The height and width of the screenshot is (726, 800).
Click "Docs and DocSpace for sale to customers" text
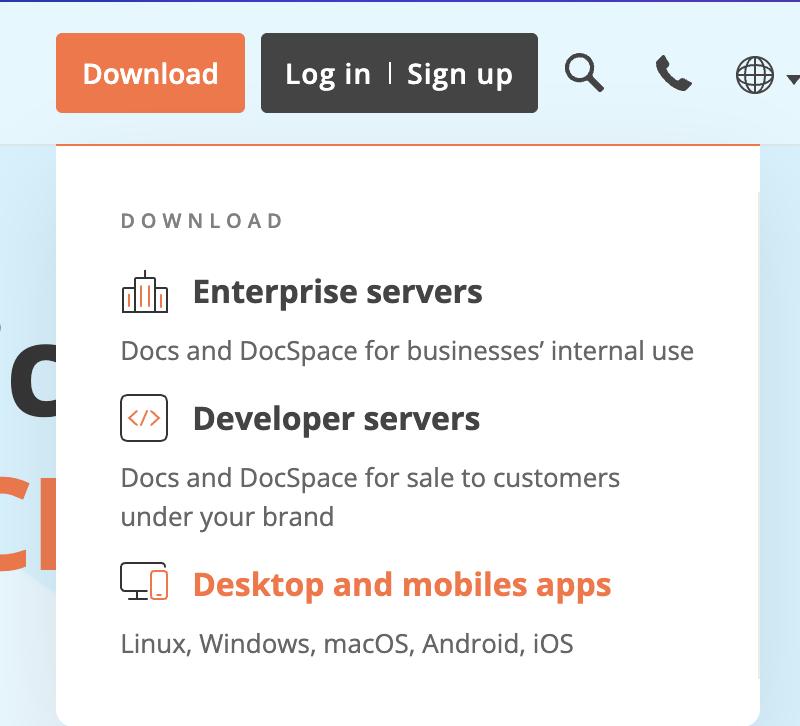(x=370, y=478)
